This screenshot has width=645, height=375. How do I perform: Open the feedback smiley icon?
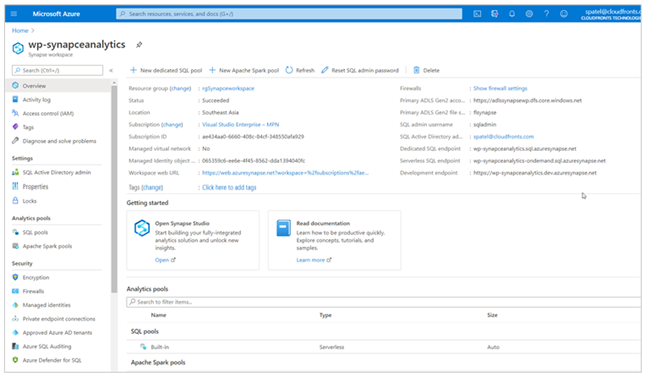click(564, 14)
